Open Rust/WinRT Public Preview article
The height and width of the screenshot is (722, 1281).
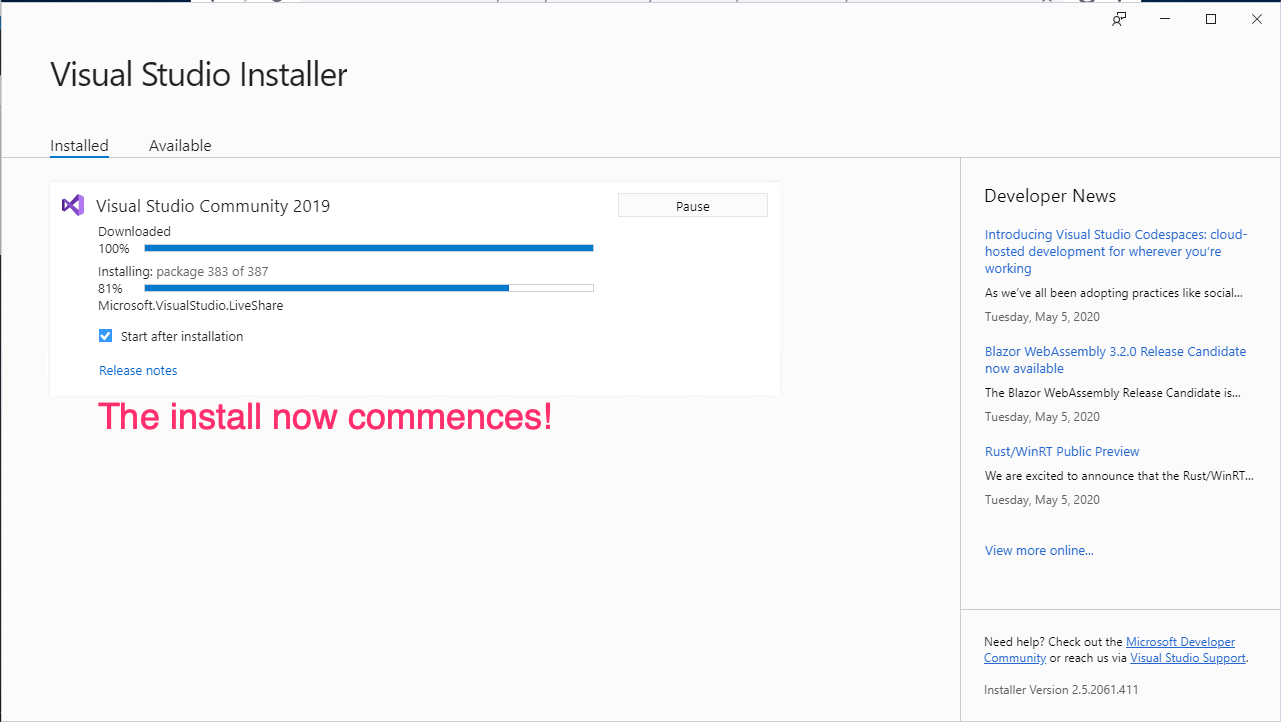coord(1062,451)
